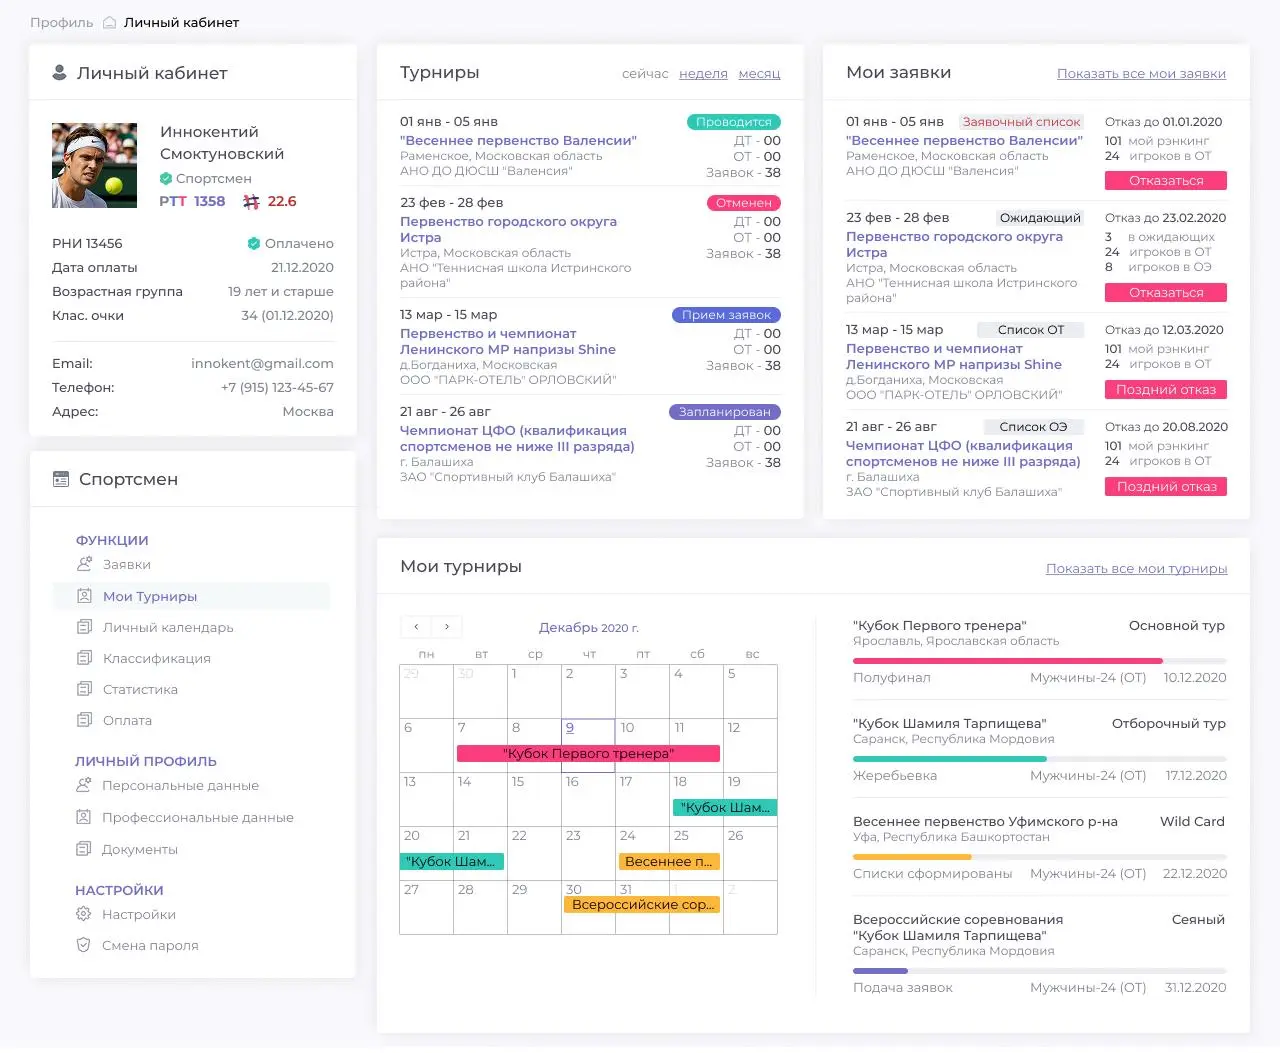Viewport: 1280px width, 1053px height.
Task: Click the Профиль breadcrumb link
Action: click(62, 23)
